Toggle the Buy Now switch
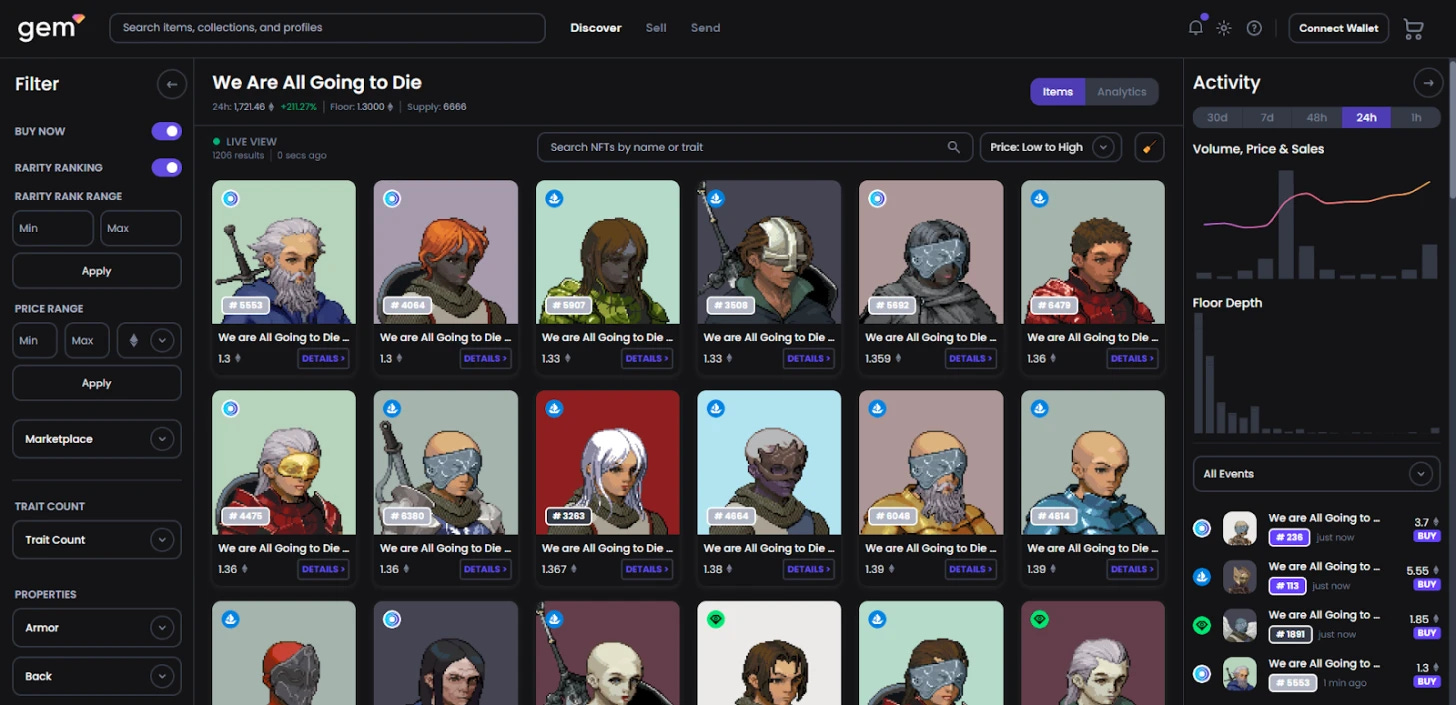The height and width of the screenshot is (705, 1456). click(167, 131)
